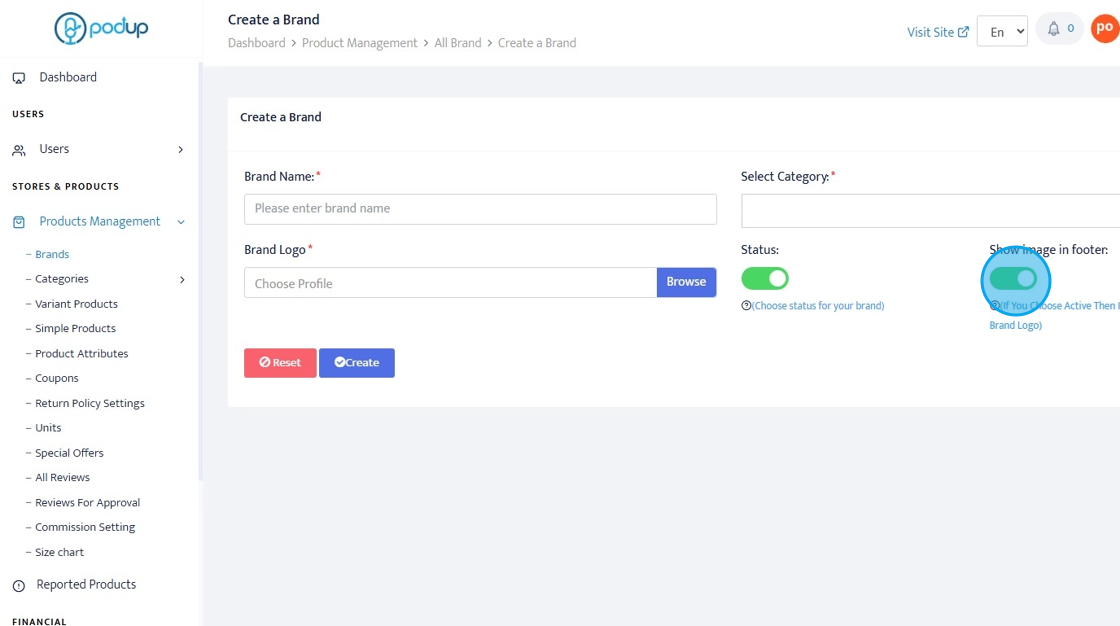
Task: Click the Status help question icon
Action: [746, 306]
